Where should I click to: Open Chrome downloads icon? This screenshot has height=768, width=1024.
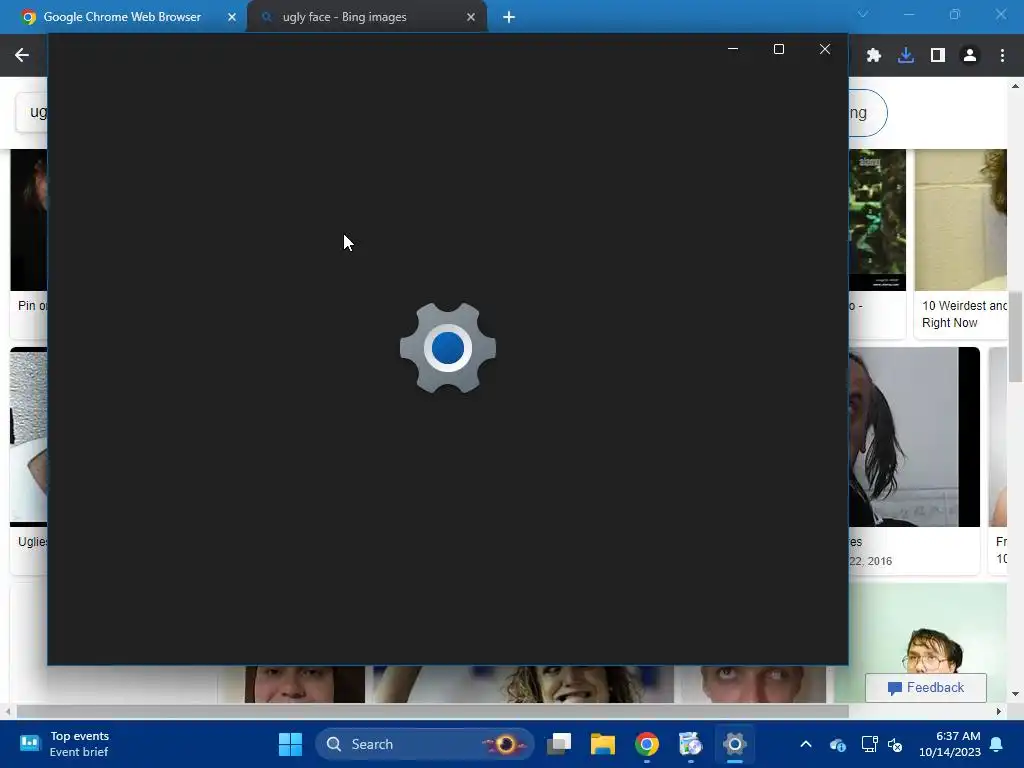tap(905, 56)
